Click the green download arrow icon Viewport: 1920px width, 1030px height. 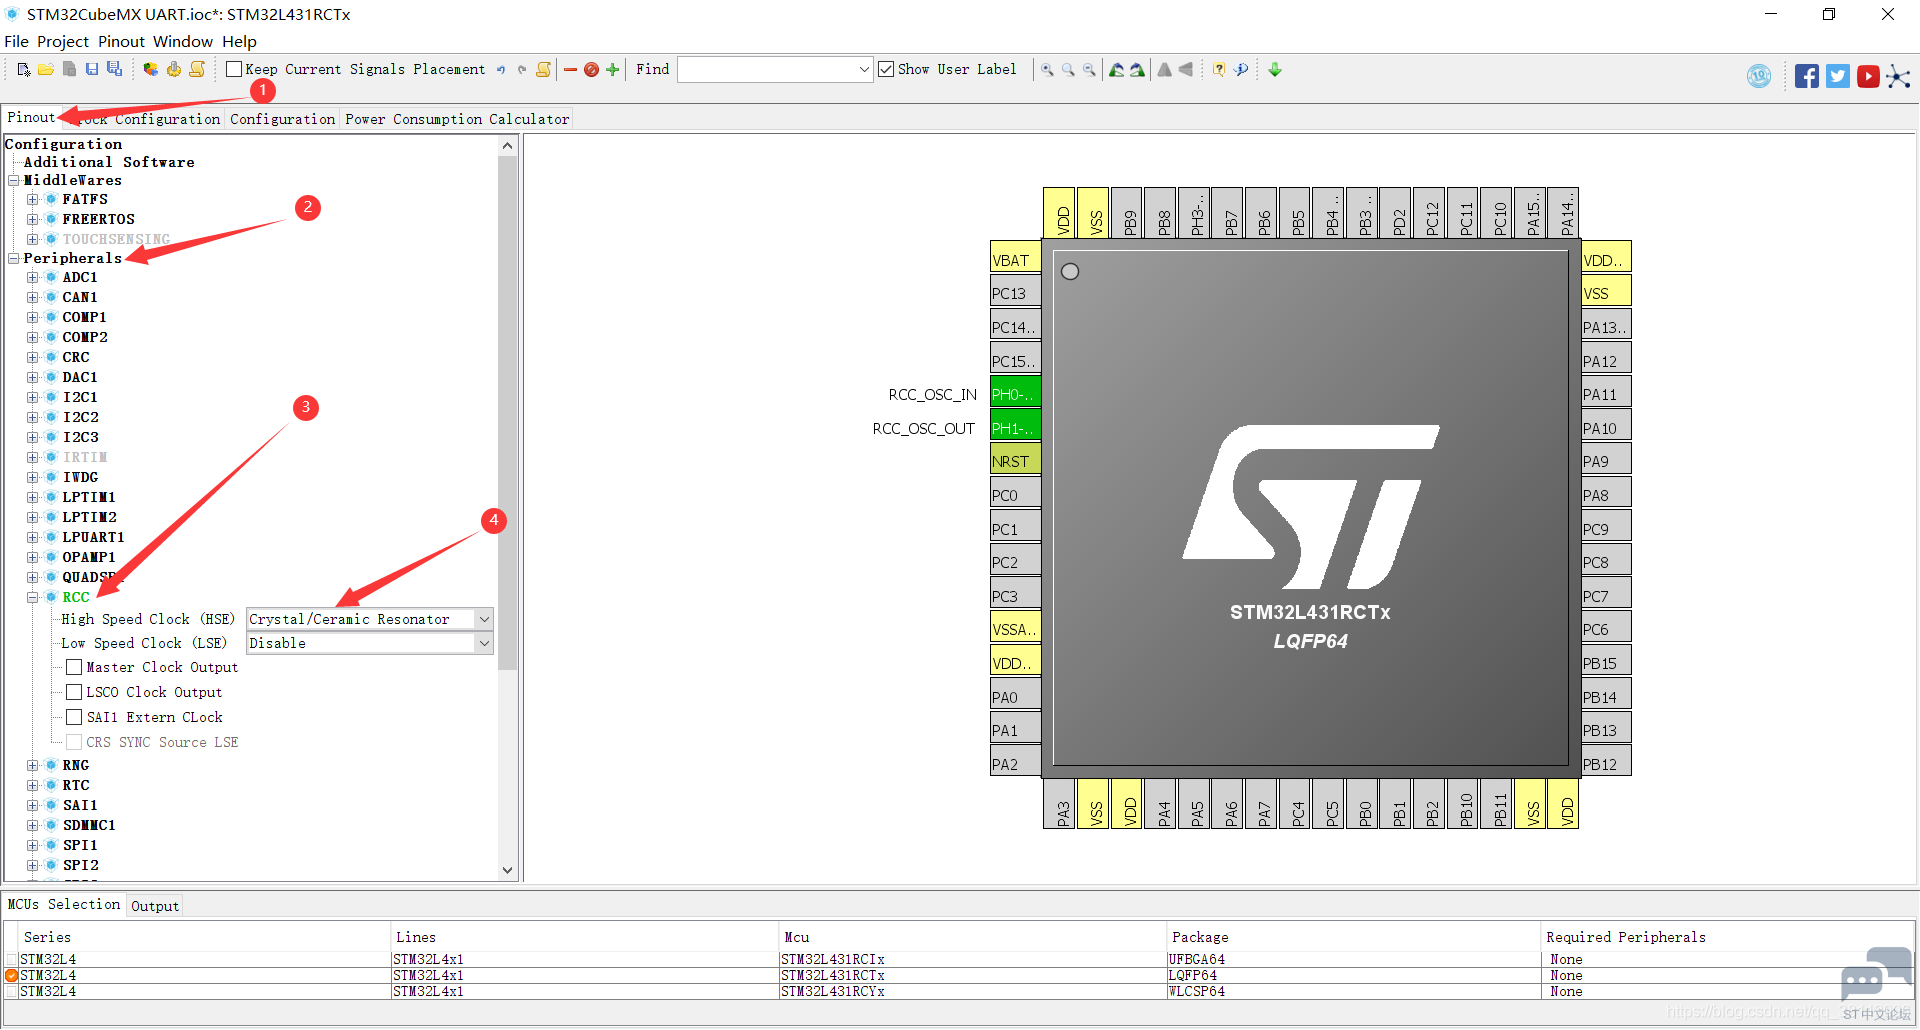pos(1275,69)
